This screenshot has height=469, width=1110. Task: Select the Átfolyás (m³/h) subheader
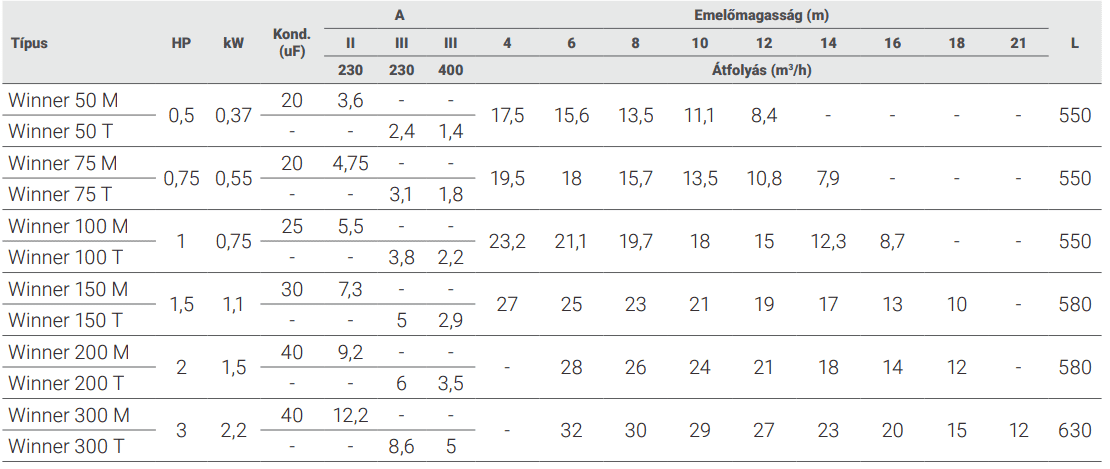click(x=762, y=71)
